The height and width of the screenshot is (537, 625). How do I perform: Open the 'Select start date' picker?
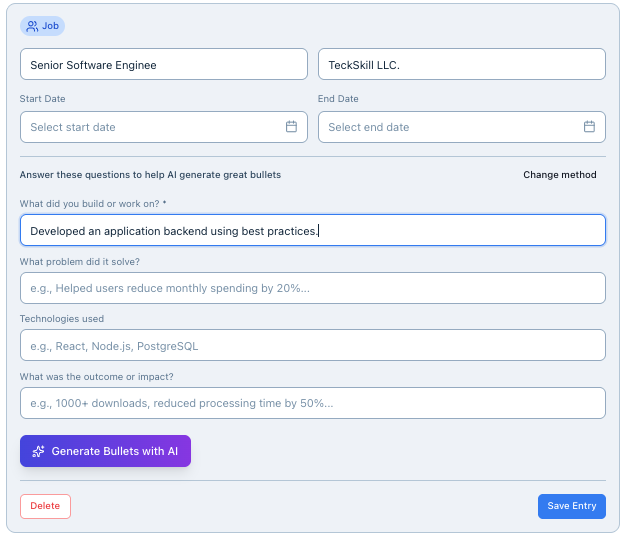150,127
